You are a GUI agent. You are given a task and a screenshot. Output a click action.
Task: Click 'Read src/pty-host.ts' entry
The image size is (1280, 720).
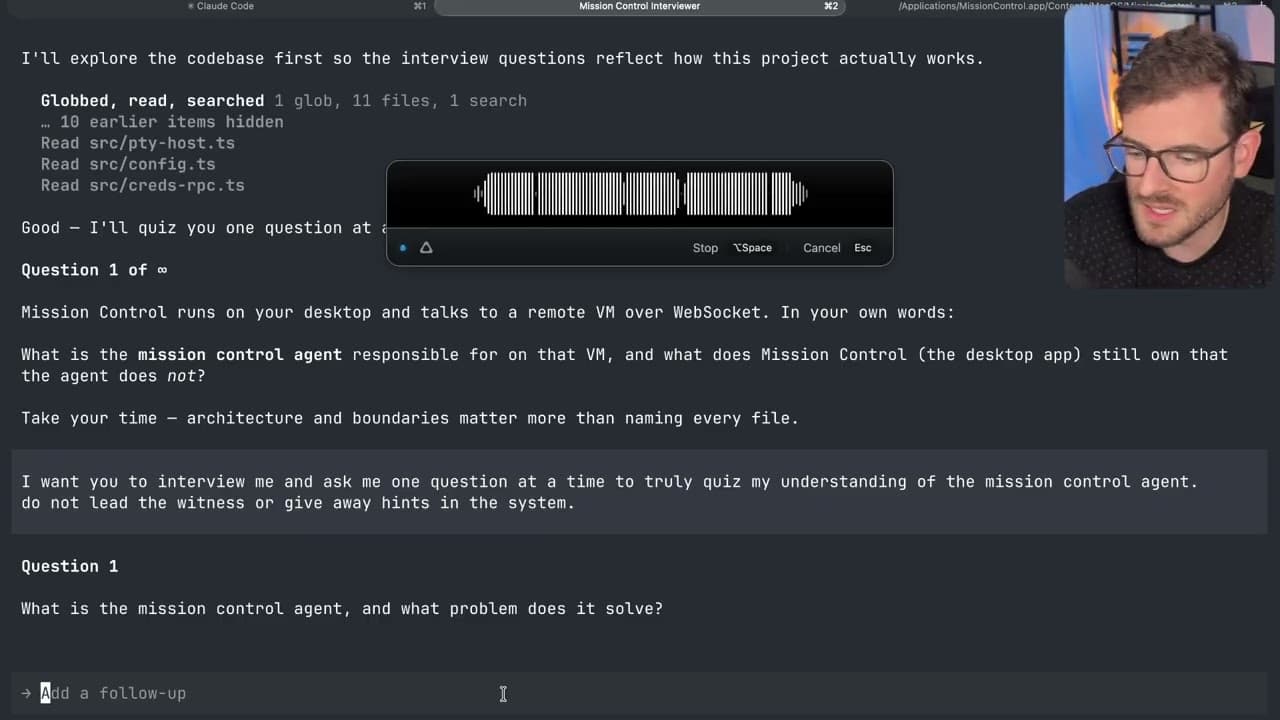tap(138, 143)
